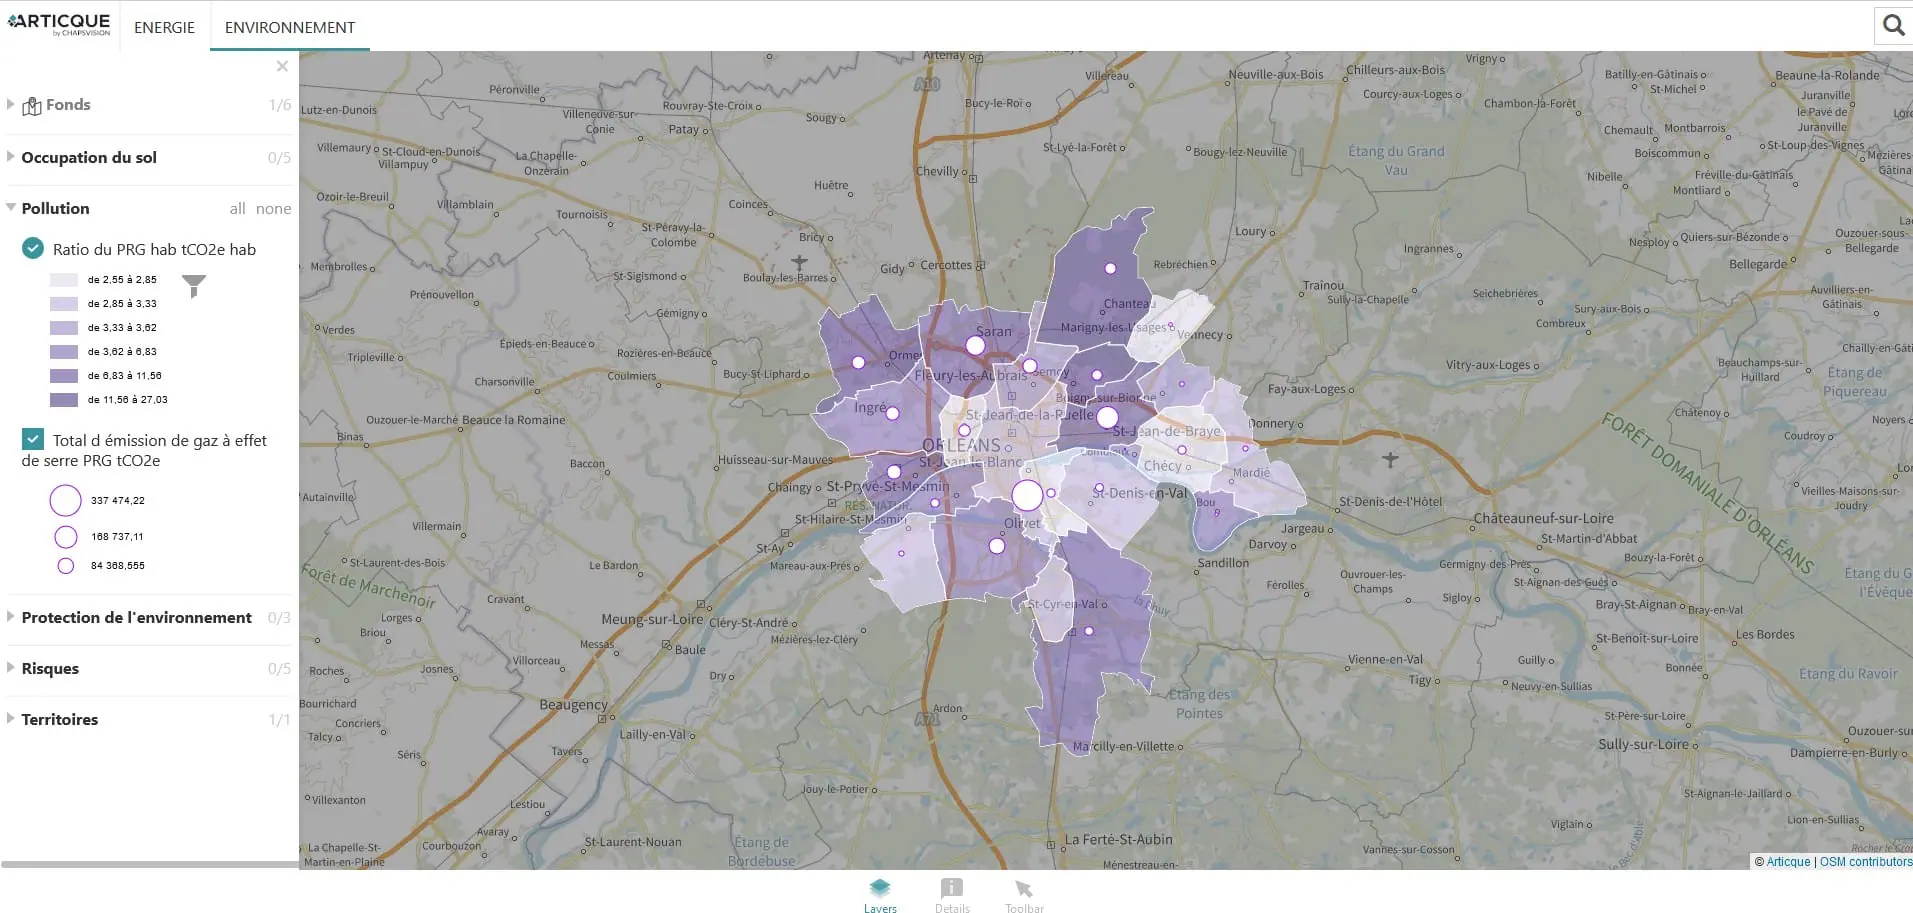Click the emission circle at Saran
The image size is (1913, 913).
[x=975, y=346]
